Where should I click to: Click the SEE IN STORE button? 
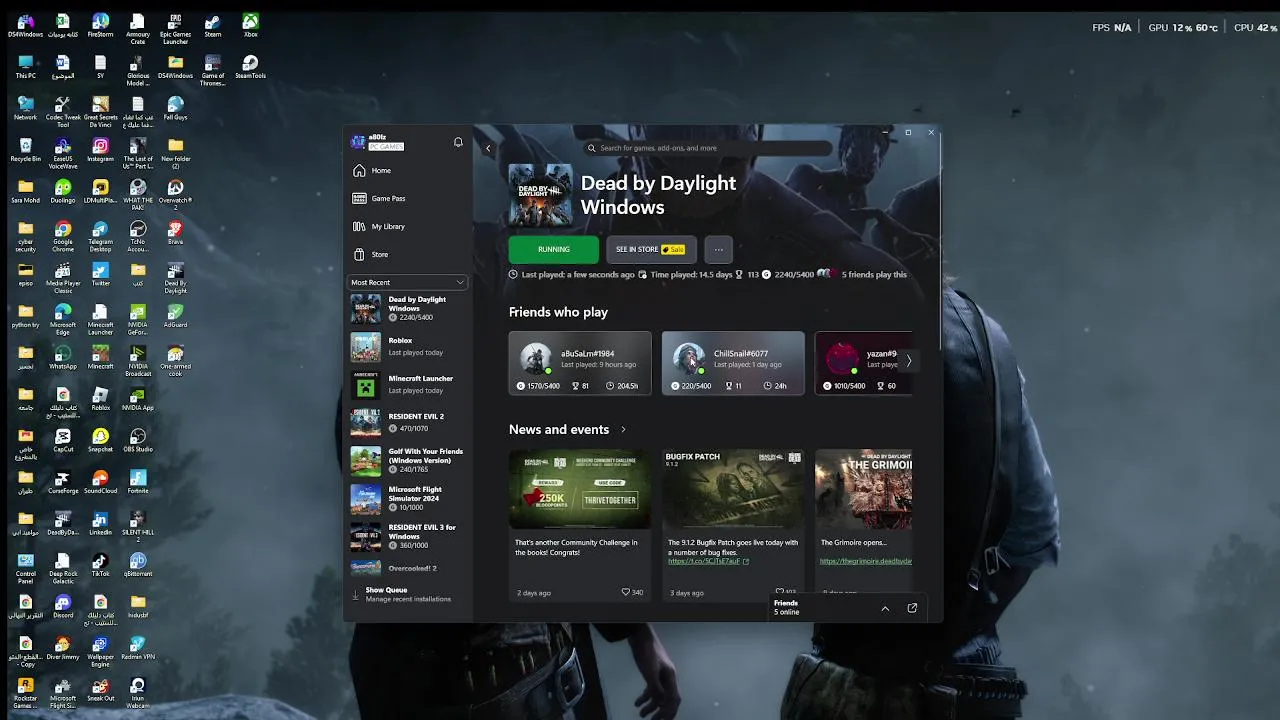click(x=651, y=249)
